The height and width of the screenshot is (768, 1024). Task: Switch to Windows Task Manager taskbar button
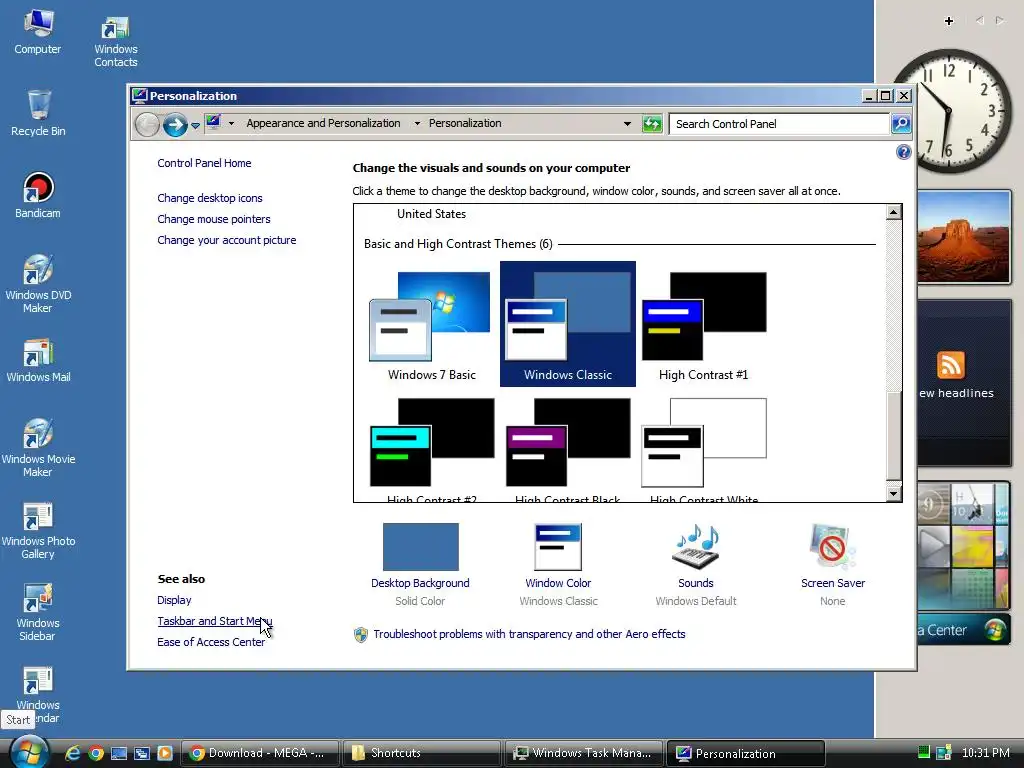[x=583, y=753]
